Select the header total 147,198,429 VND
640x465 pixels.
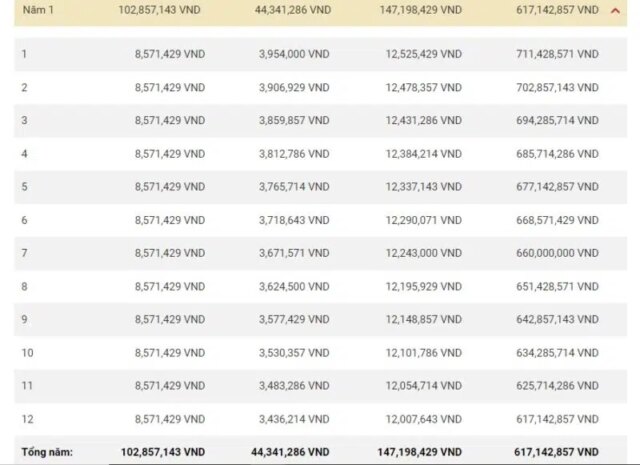pyautogui.click(x=423, y=9)
